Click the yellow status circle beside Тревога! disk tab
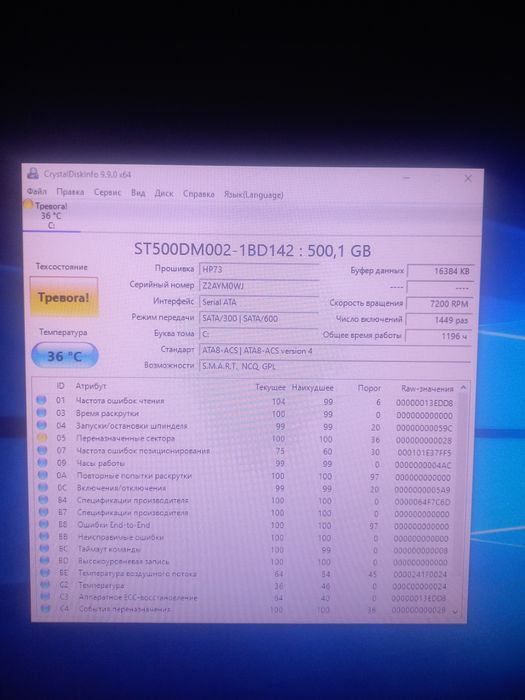Image resolution: width=525 pixels, height=700 pixels. (28, 205)
